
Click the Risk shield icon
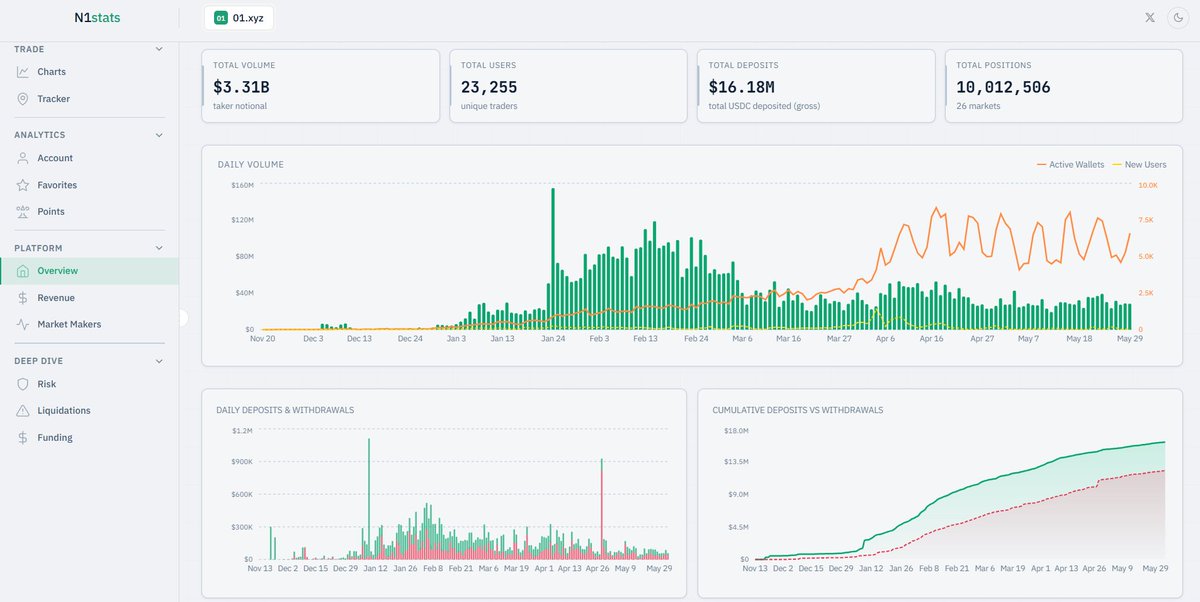click(23, 384)
